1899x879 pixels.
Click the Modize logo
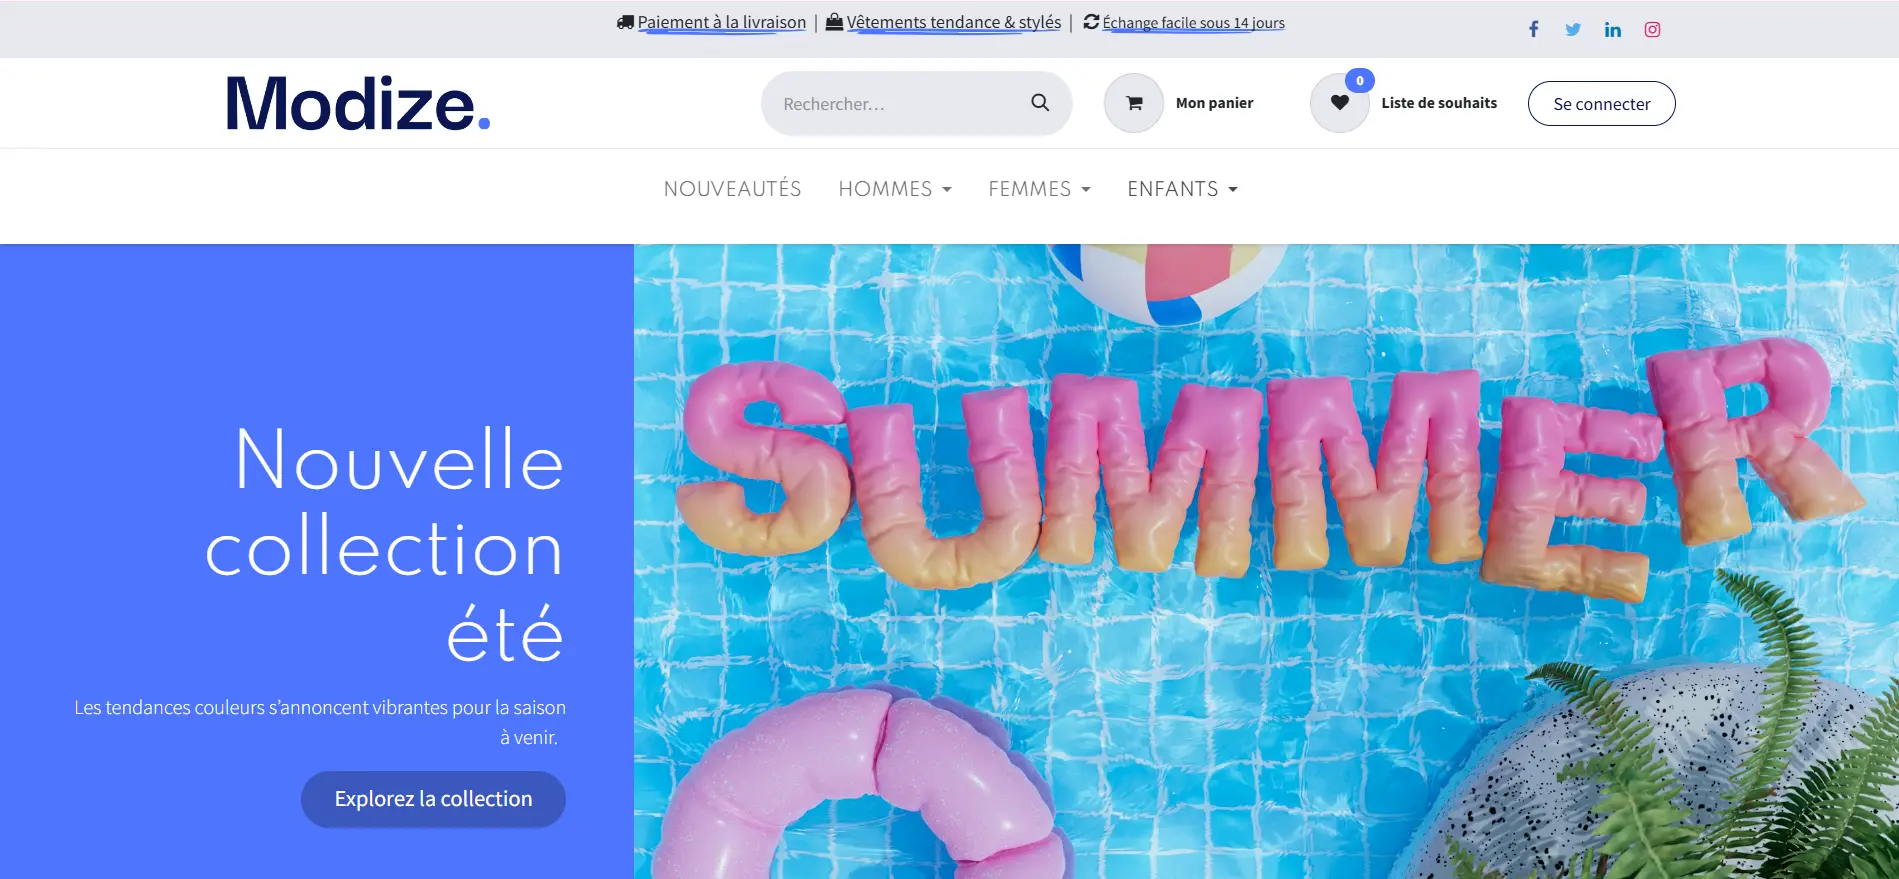pyautogui.click(x=358, y=104)
